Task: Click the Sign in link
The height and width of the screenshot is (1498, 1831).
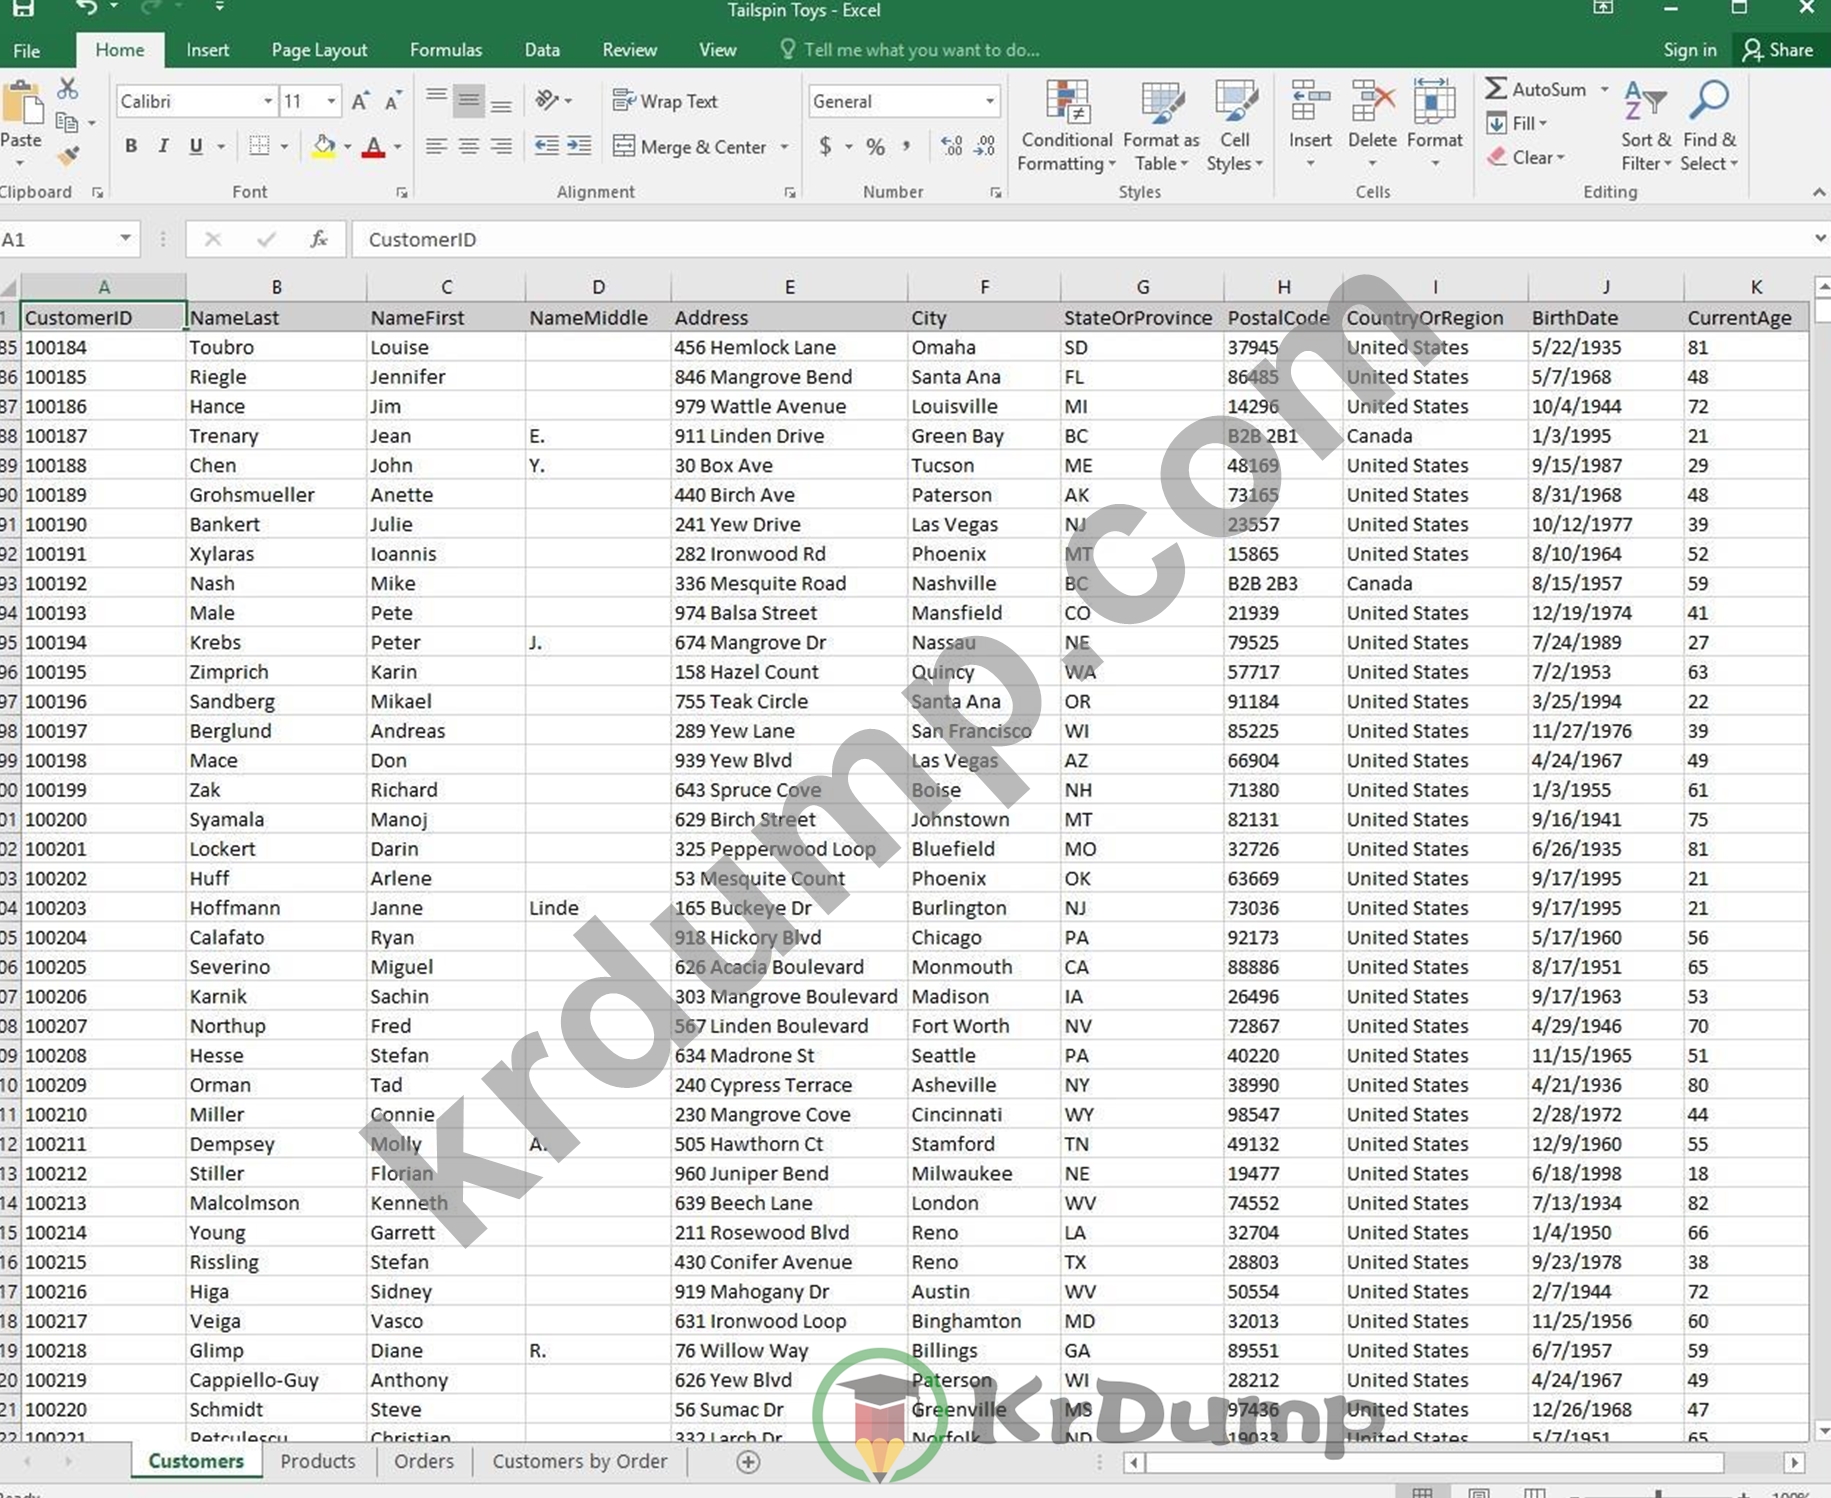Action: tap(1690, 49)
